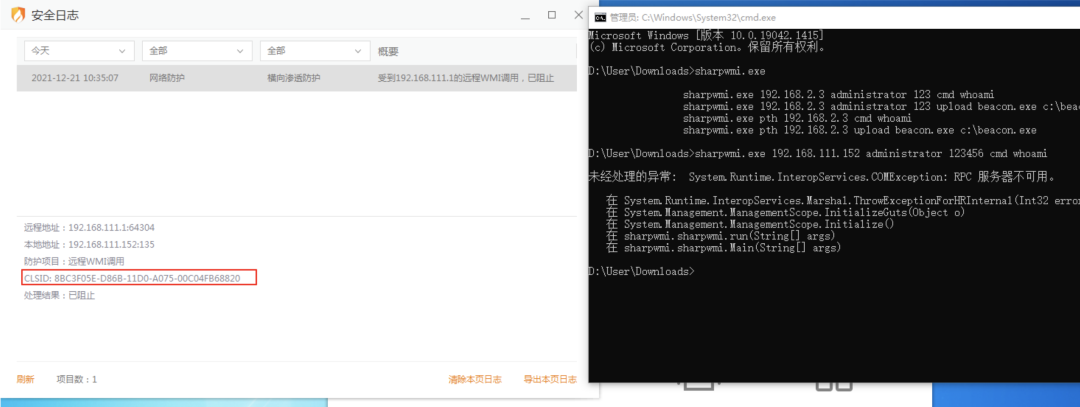The image size is (1080, 407).
Task: Click the sharpwmi.exe 192.168.111.152 command line
Action: coord(818,153)
